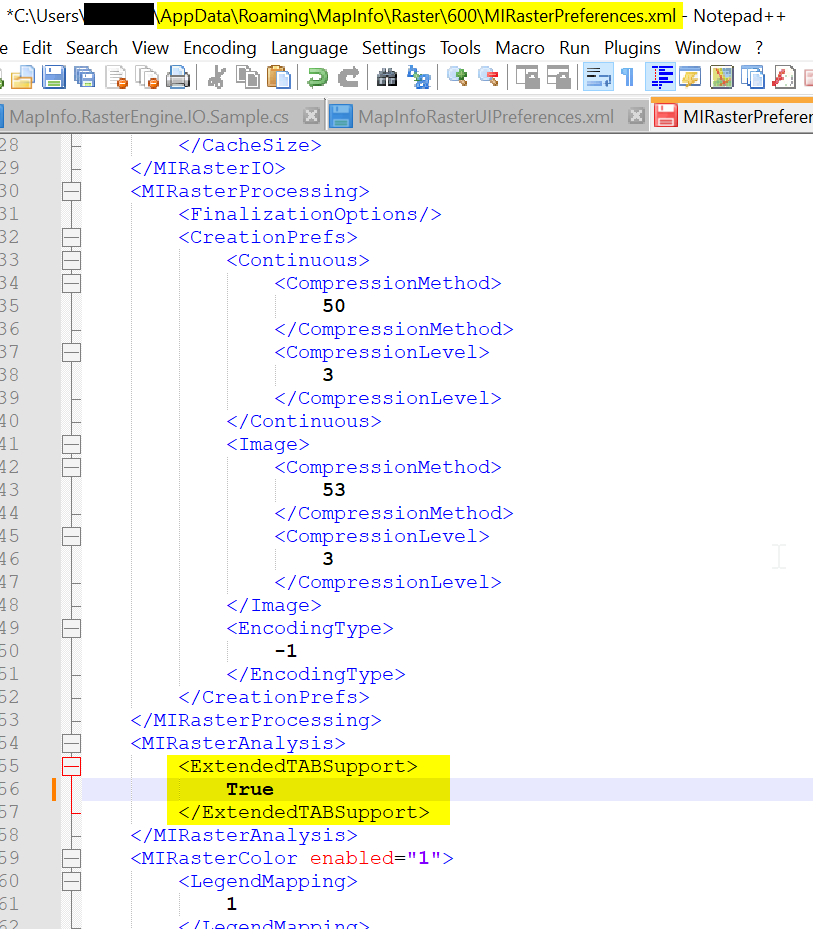Collapse the MIRasterColor fold marker
Image resolution: width=813 pixels, height=929 pixels.
71,859
